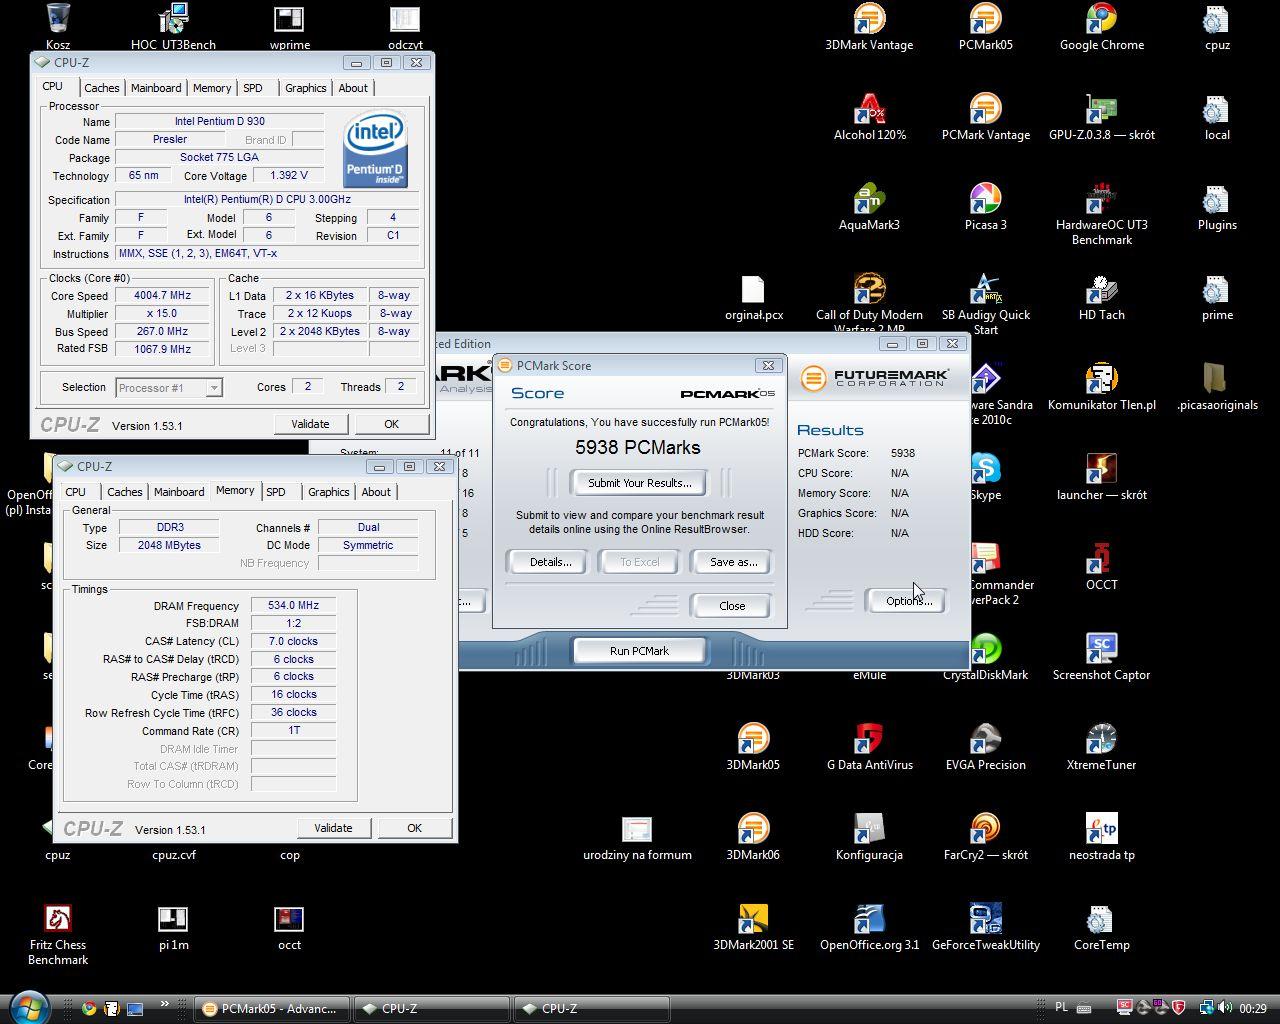Open the PCMark05 desktop shortcut
Viewport: 1280px width, 1024px height.
click(x=985, y=27)
